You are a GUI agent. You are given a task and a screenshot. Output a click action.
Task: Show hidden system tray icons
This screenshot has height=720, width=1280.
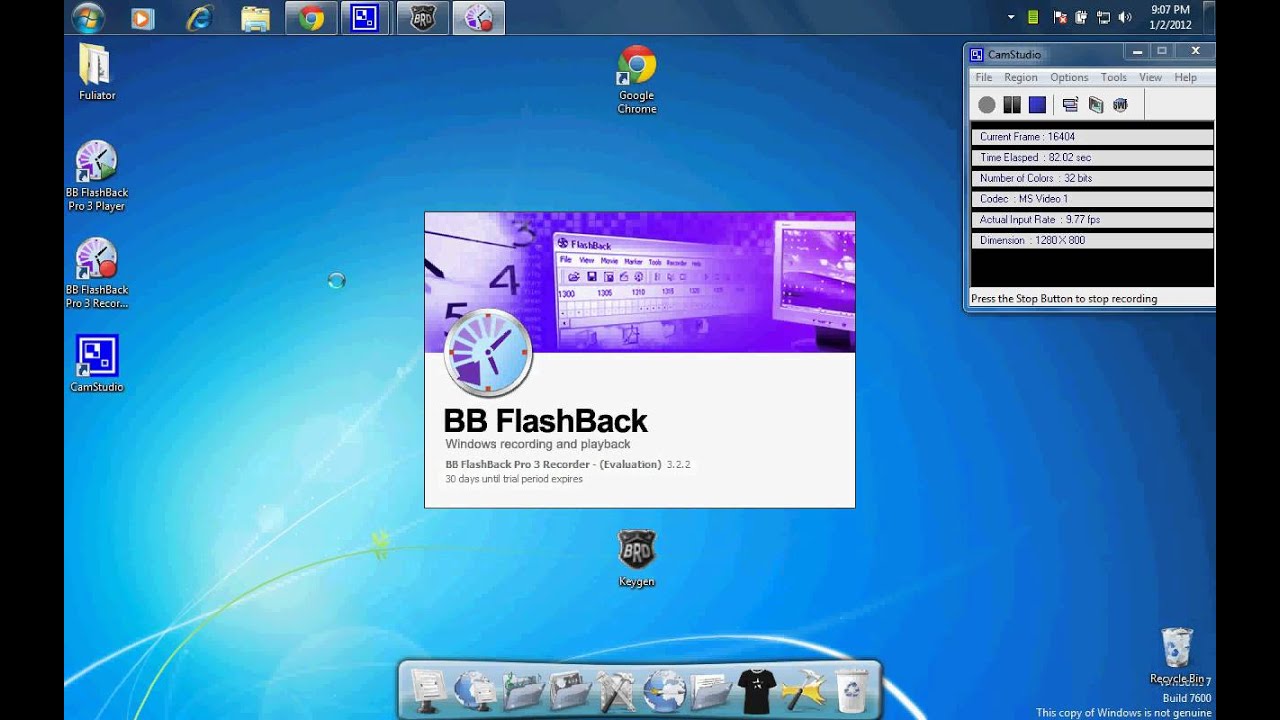pyautogui.click(x=1011, y=17)
